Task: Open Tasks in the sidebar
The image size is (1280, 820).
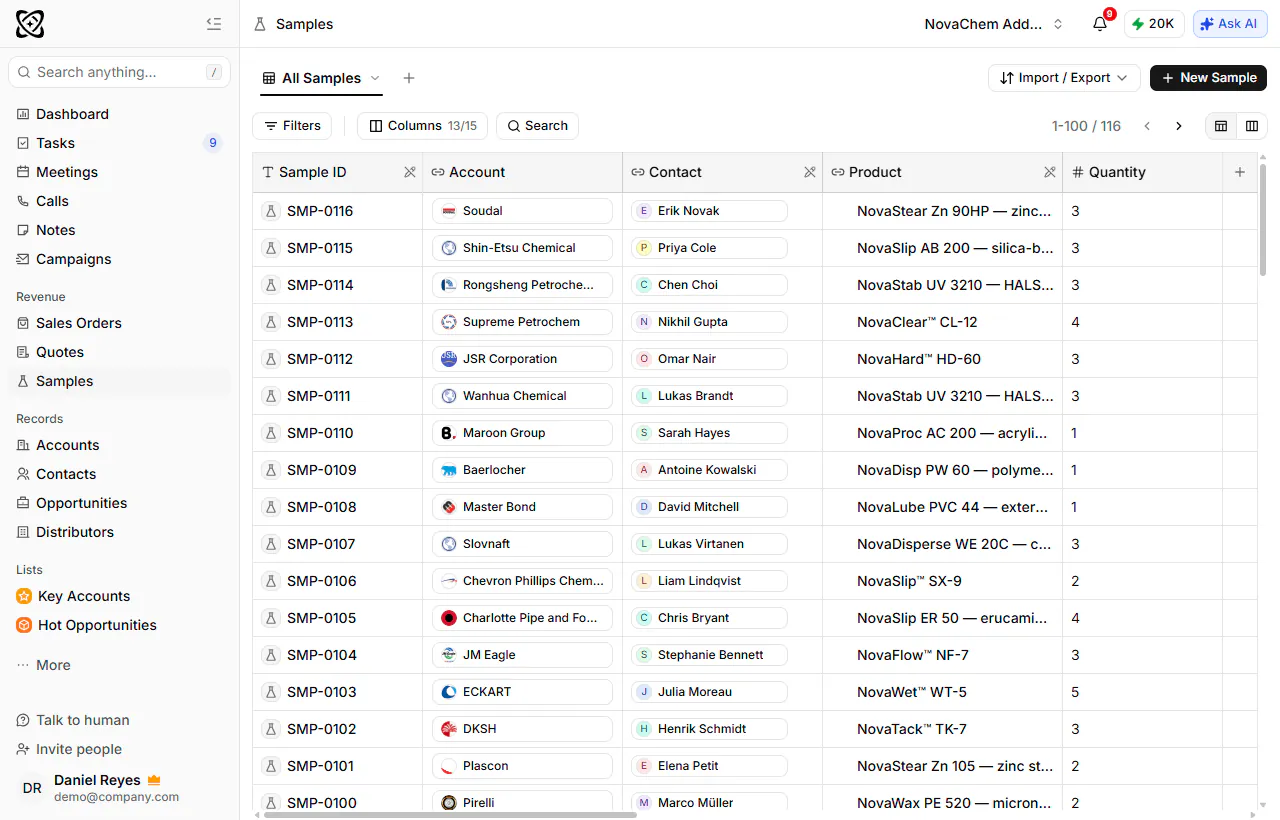Action: coord(120,143)
